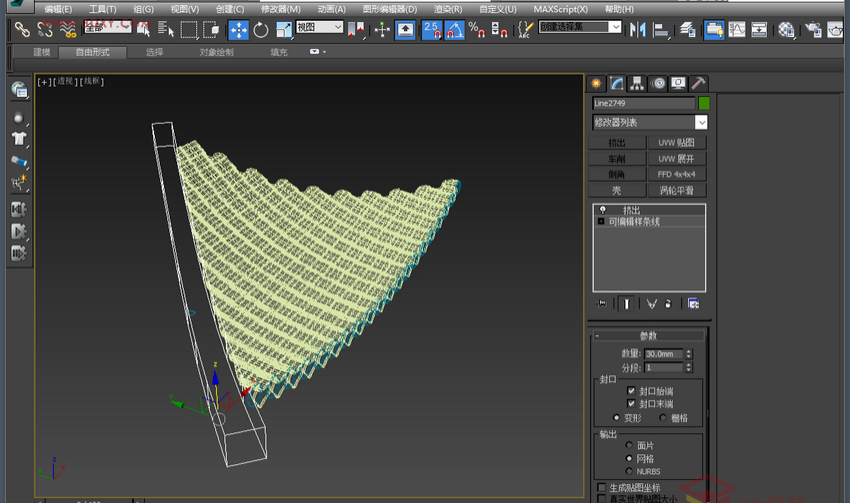
Task: Open the Schematic View
Action: click(759, 29)
